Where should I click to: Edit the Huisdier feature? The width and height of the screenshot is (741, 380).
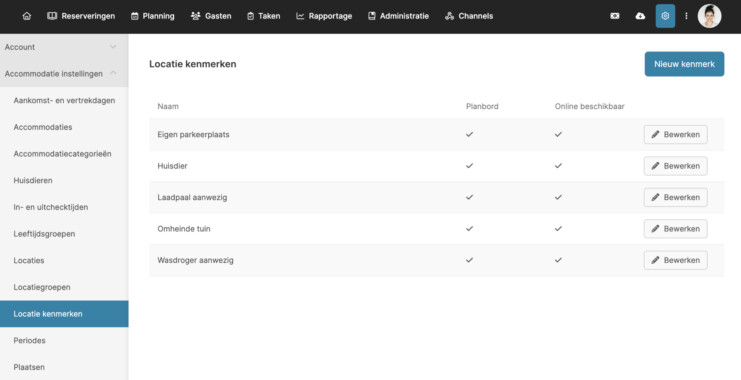[675, 166]
